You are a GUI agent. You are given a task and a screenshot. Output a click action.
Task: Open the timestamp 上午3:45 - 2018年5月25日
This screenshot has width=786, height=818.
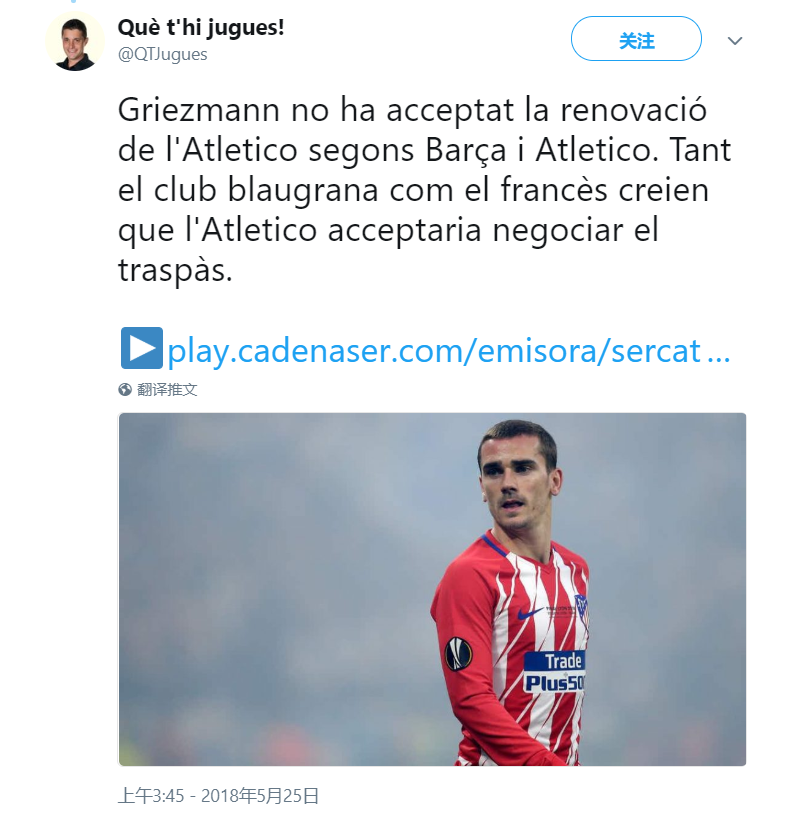[x=218, y=796]
